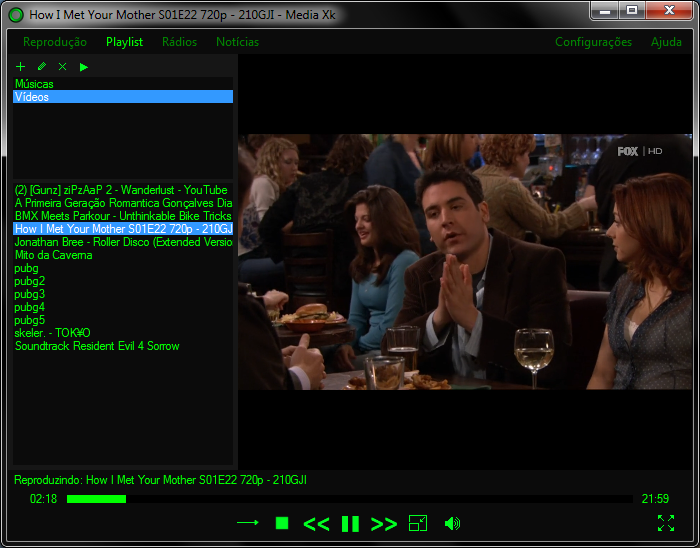
Task: Delete playlist with the X icon
Action: (62, 66)
